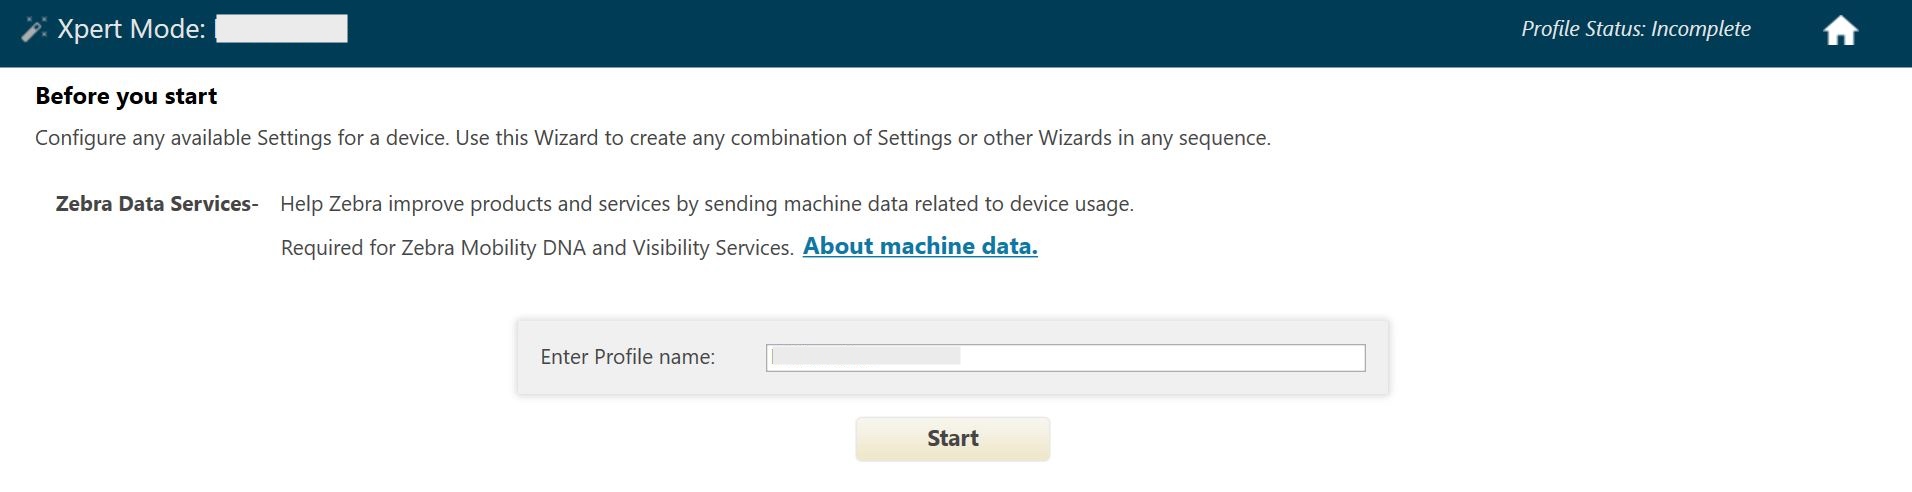The image size is (1912, 492).
Task: Open the About machine data link
Action: 919,246
